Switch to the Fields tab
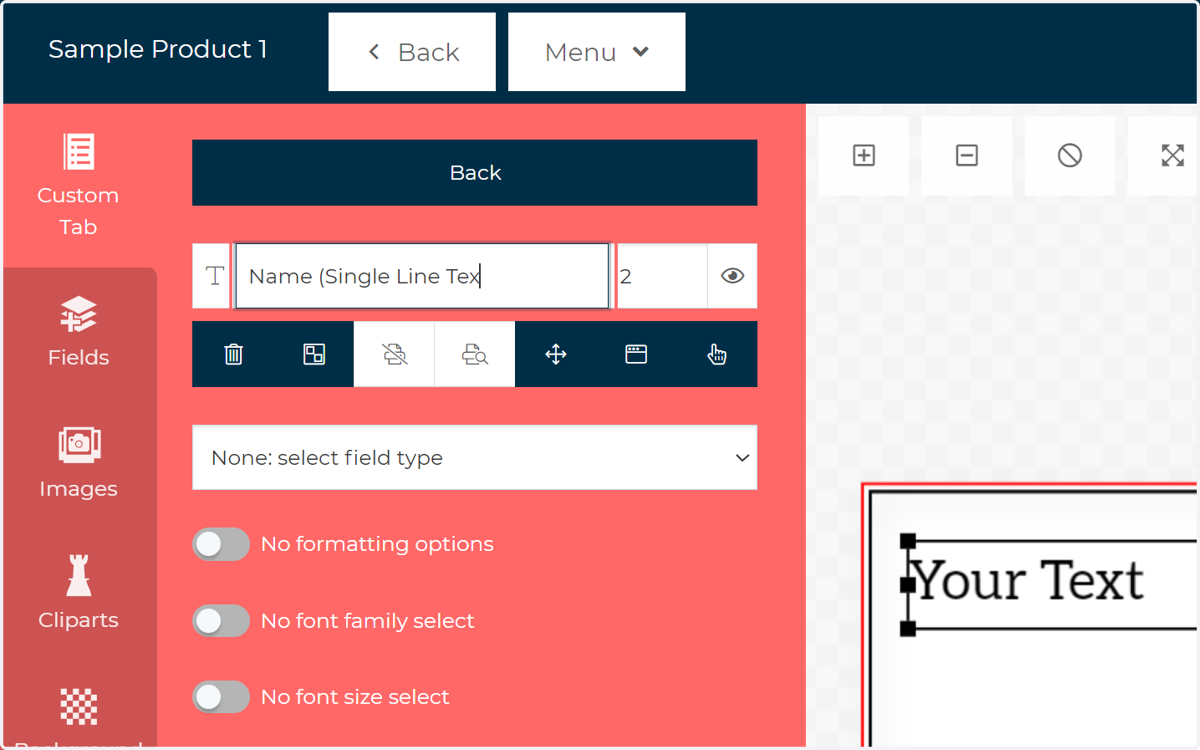The image size is (1200, 750). pos(78,332)
